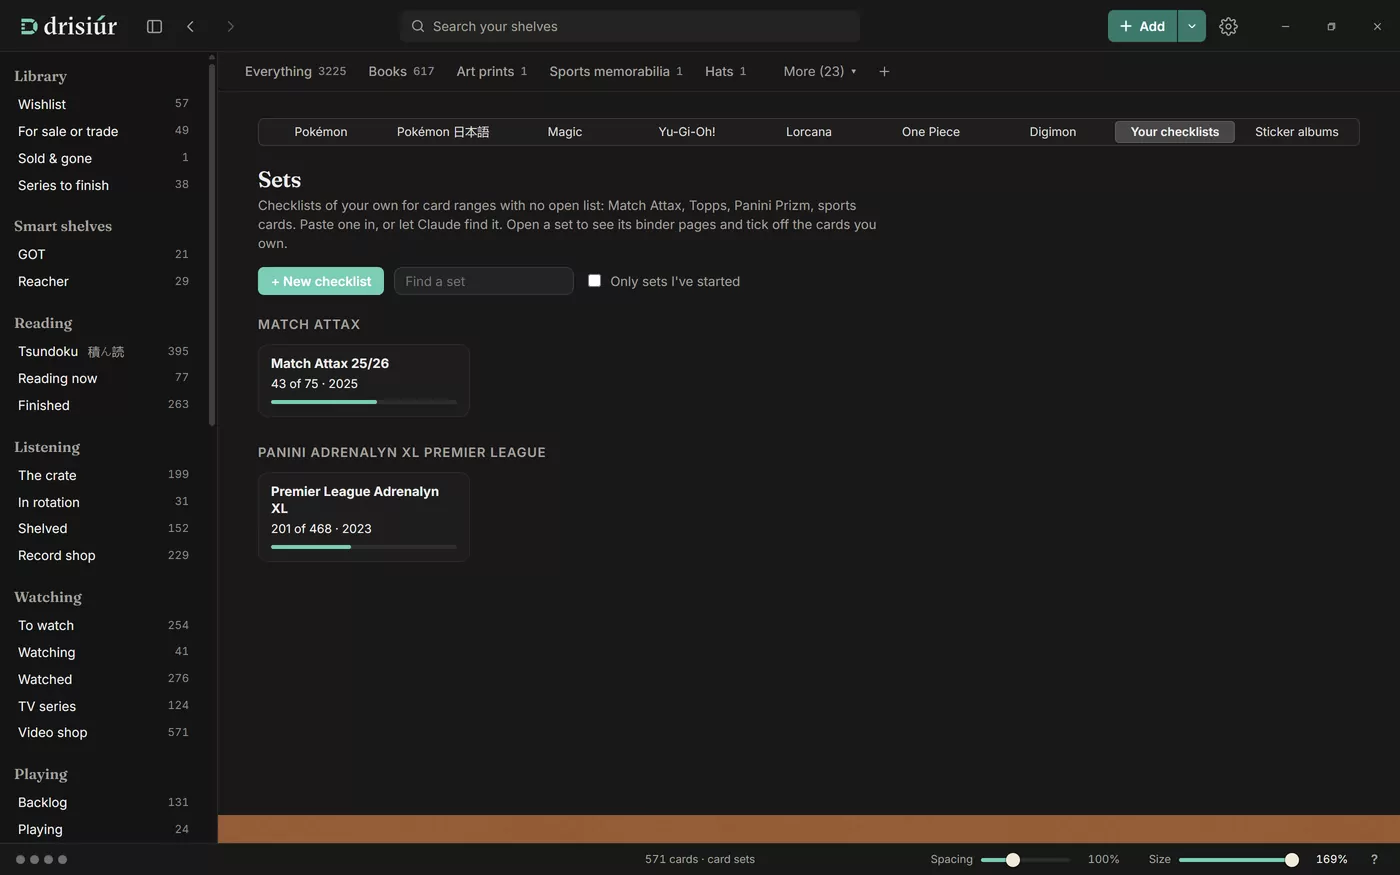Image resolution: width=1400 pixels, height=875 pixels.
Task: Select the Pokémon segment
Action: tap(321, 132)
